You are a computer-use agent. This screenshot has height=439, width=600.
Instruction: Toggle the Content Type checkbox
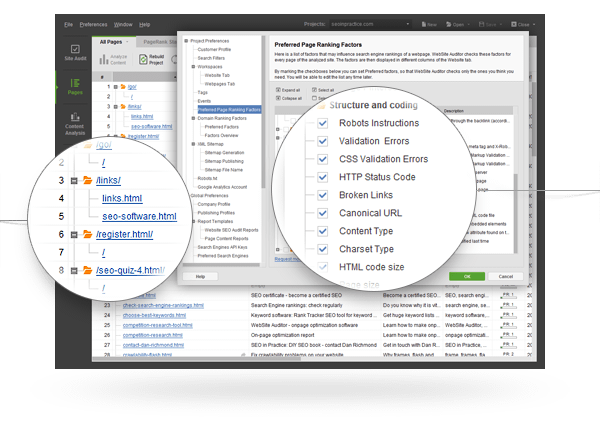323,231
